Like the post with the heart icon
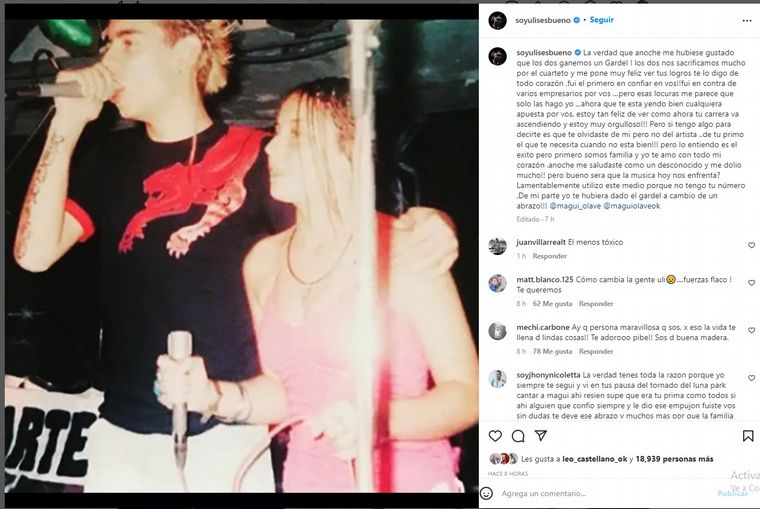760x509 pixels. pyautogui.click(x=495, y=436)
